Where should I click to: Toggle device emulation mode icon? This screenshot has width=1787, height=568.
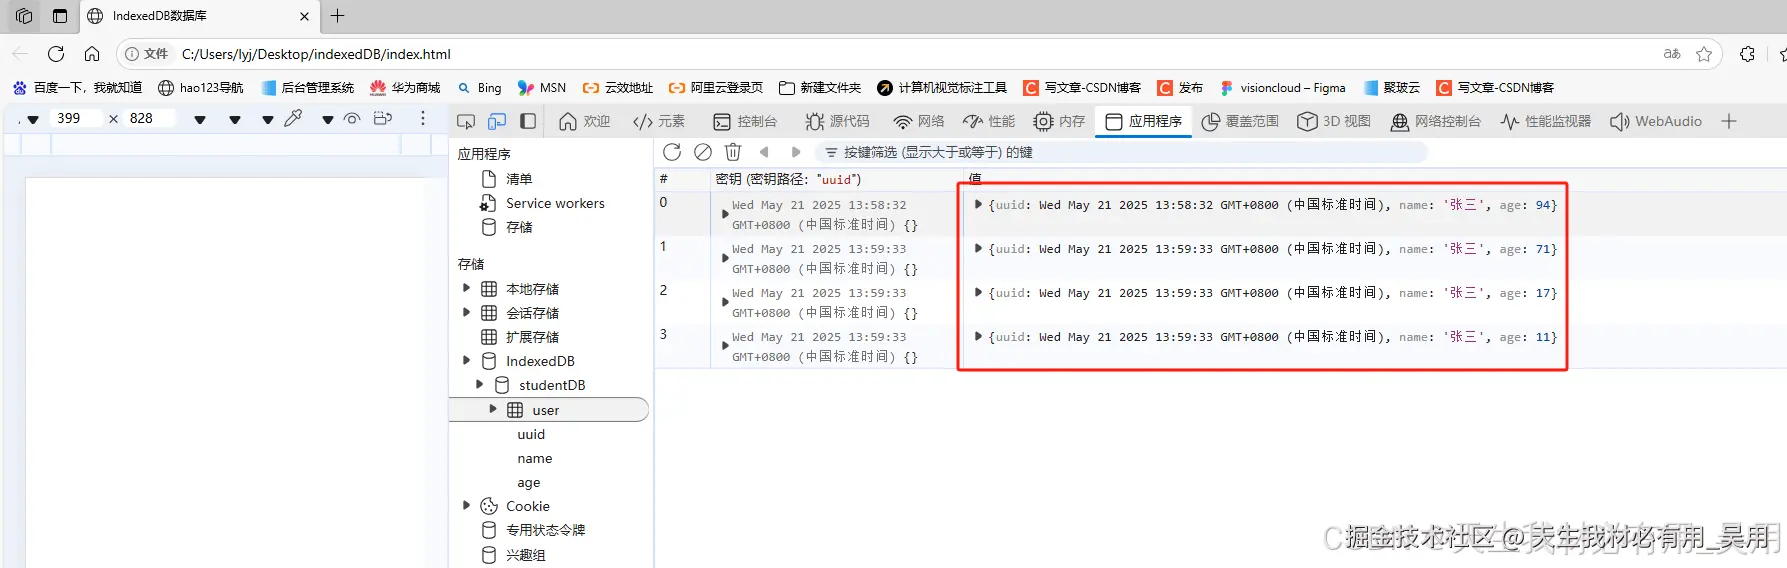497,121
